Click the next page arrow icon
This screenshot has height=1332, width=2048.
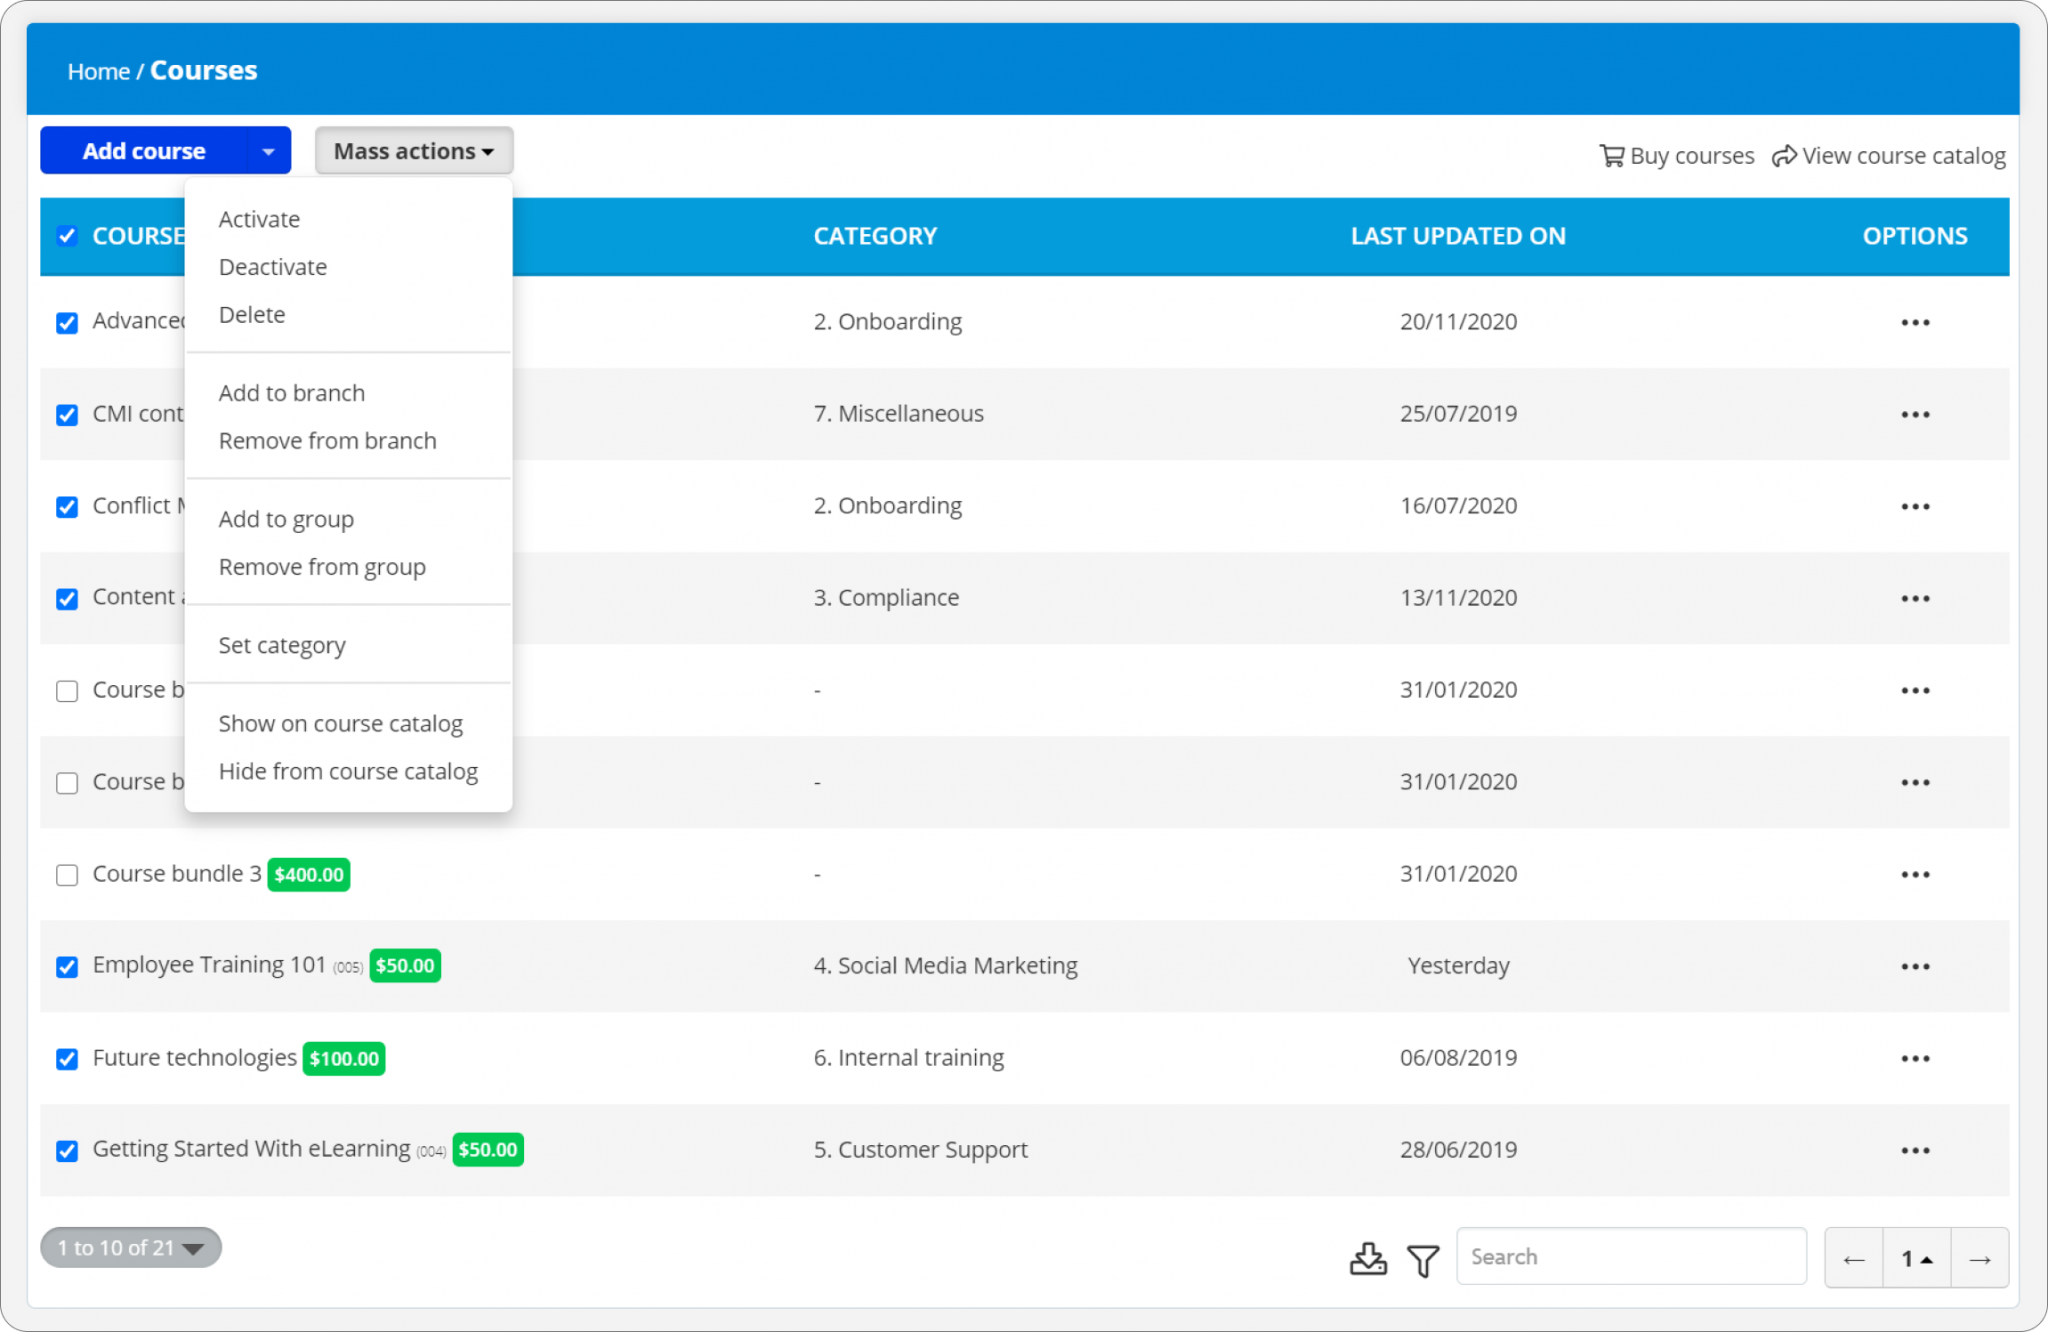point(1981,1258)
